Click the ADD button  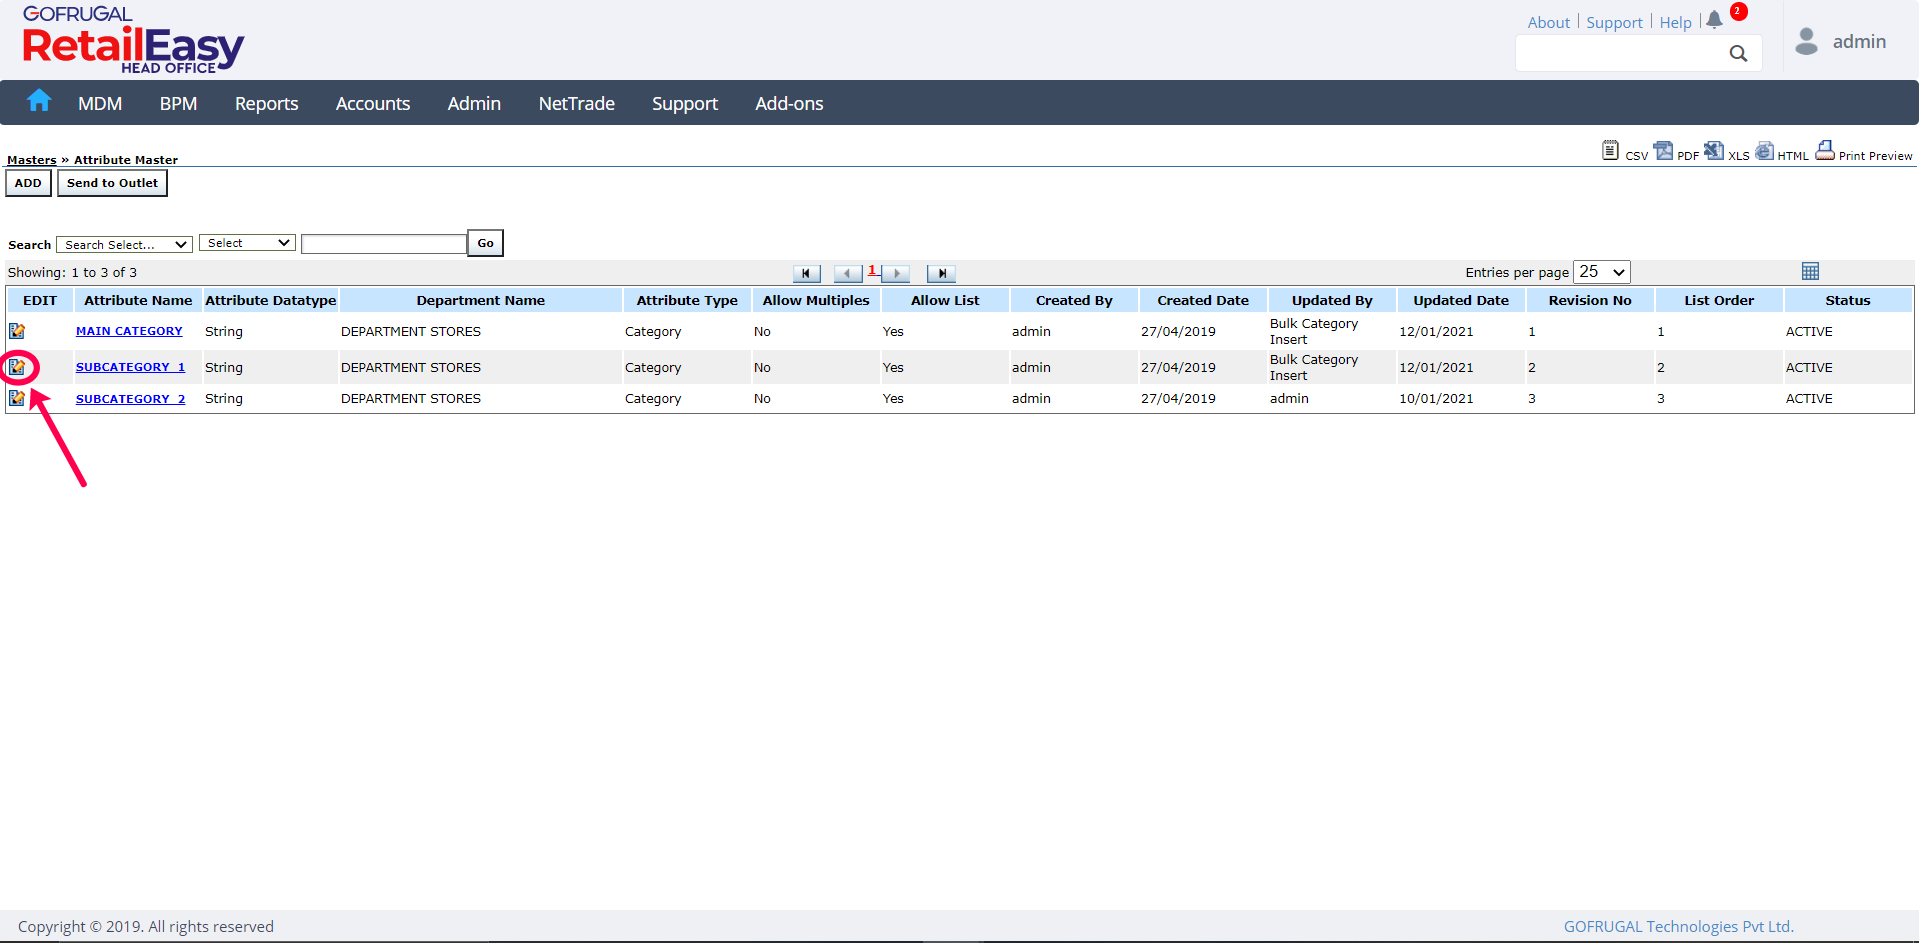tap(28, 183)
